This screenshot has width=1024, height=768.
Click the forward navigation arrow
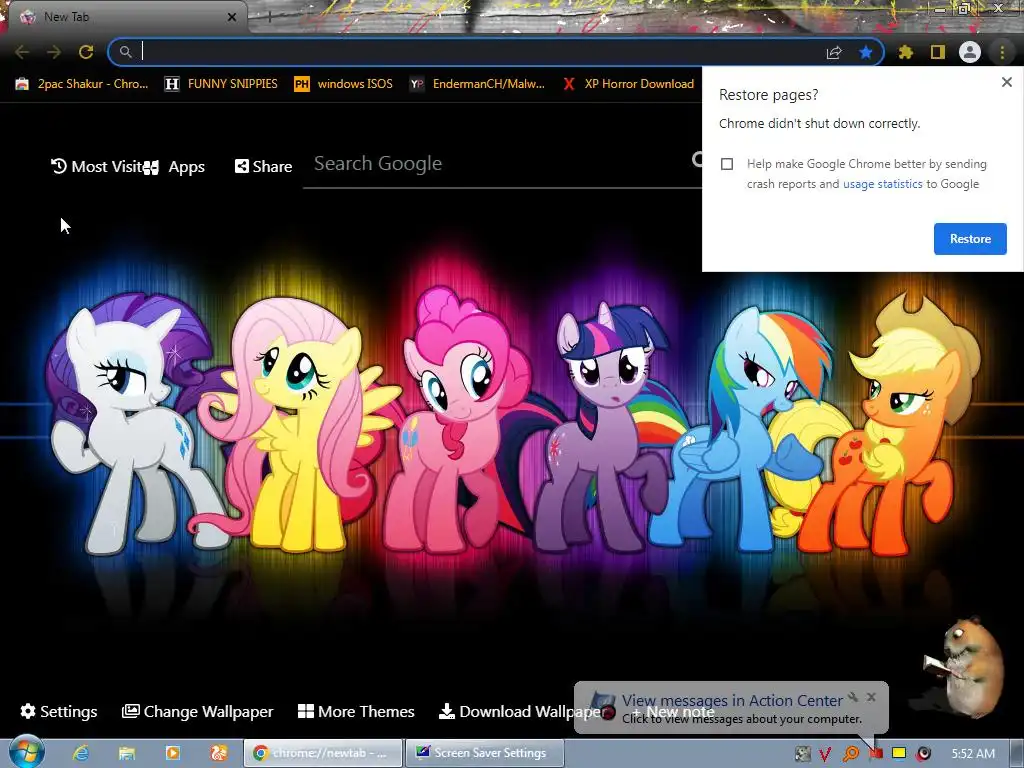[x=54, y=52]
